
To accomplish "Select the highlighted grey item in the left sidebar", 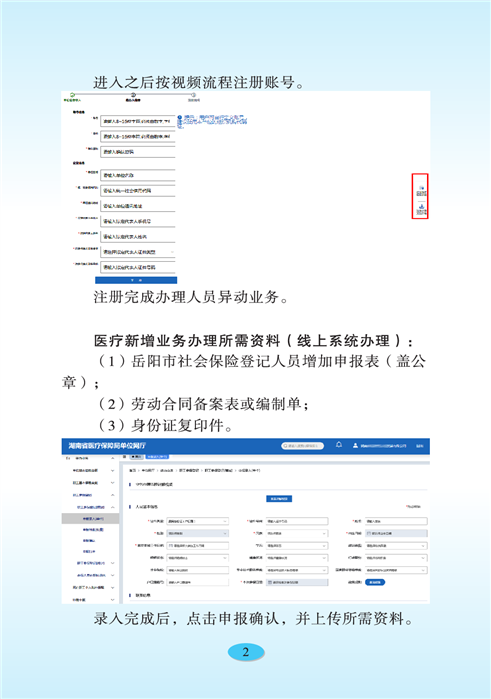I will coord(91,518).
